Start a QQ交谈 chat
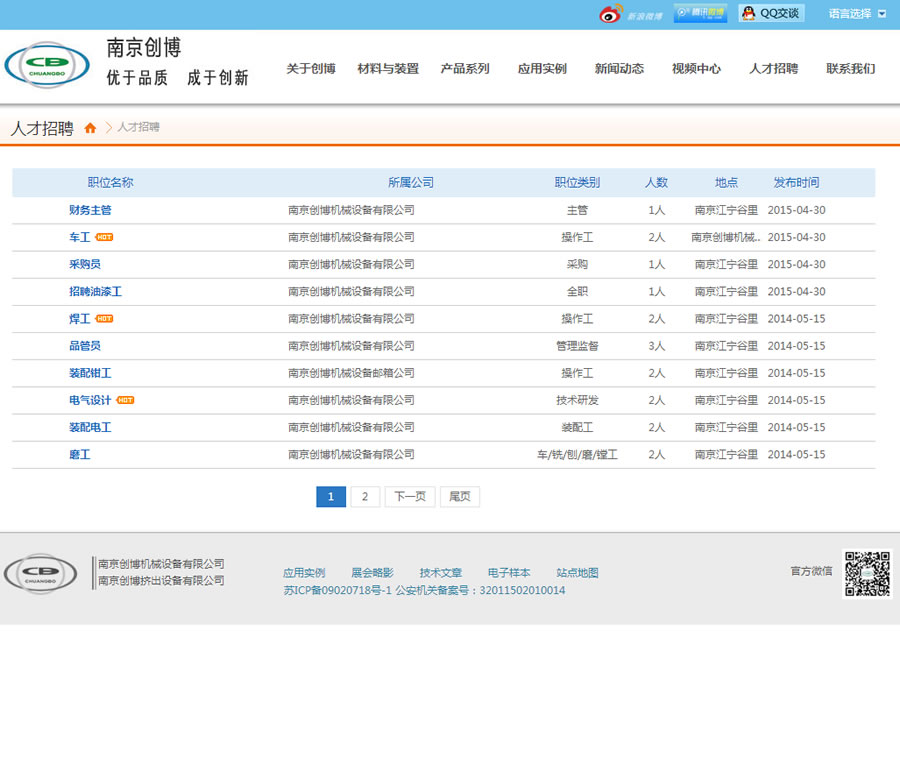The height and width of the screenshot is (758, 900). point(770,13)
